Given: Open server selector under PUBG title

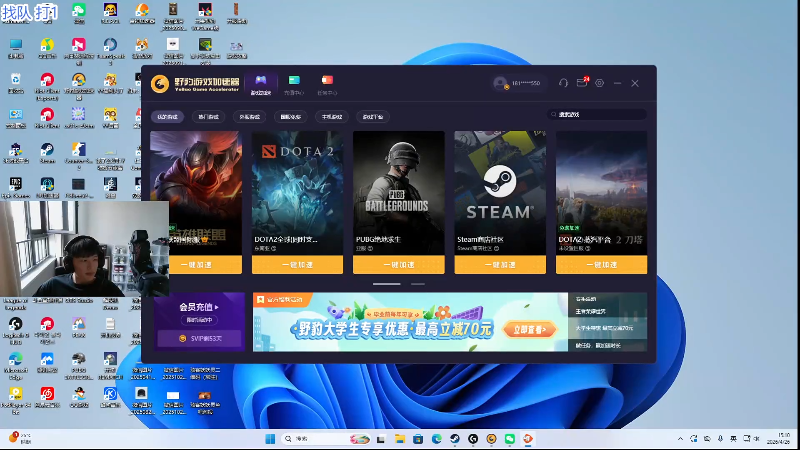Looking at the screenshot, I should click(364, 248).
